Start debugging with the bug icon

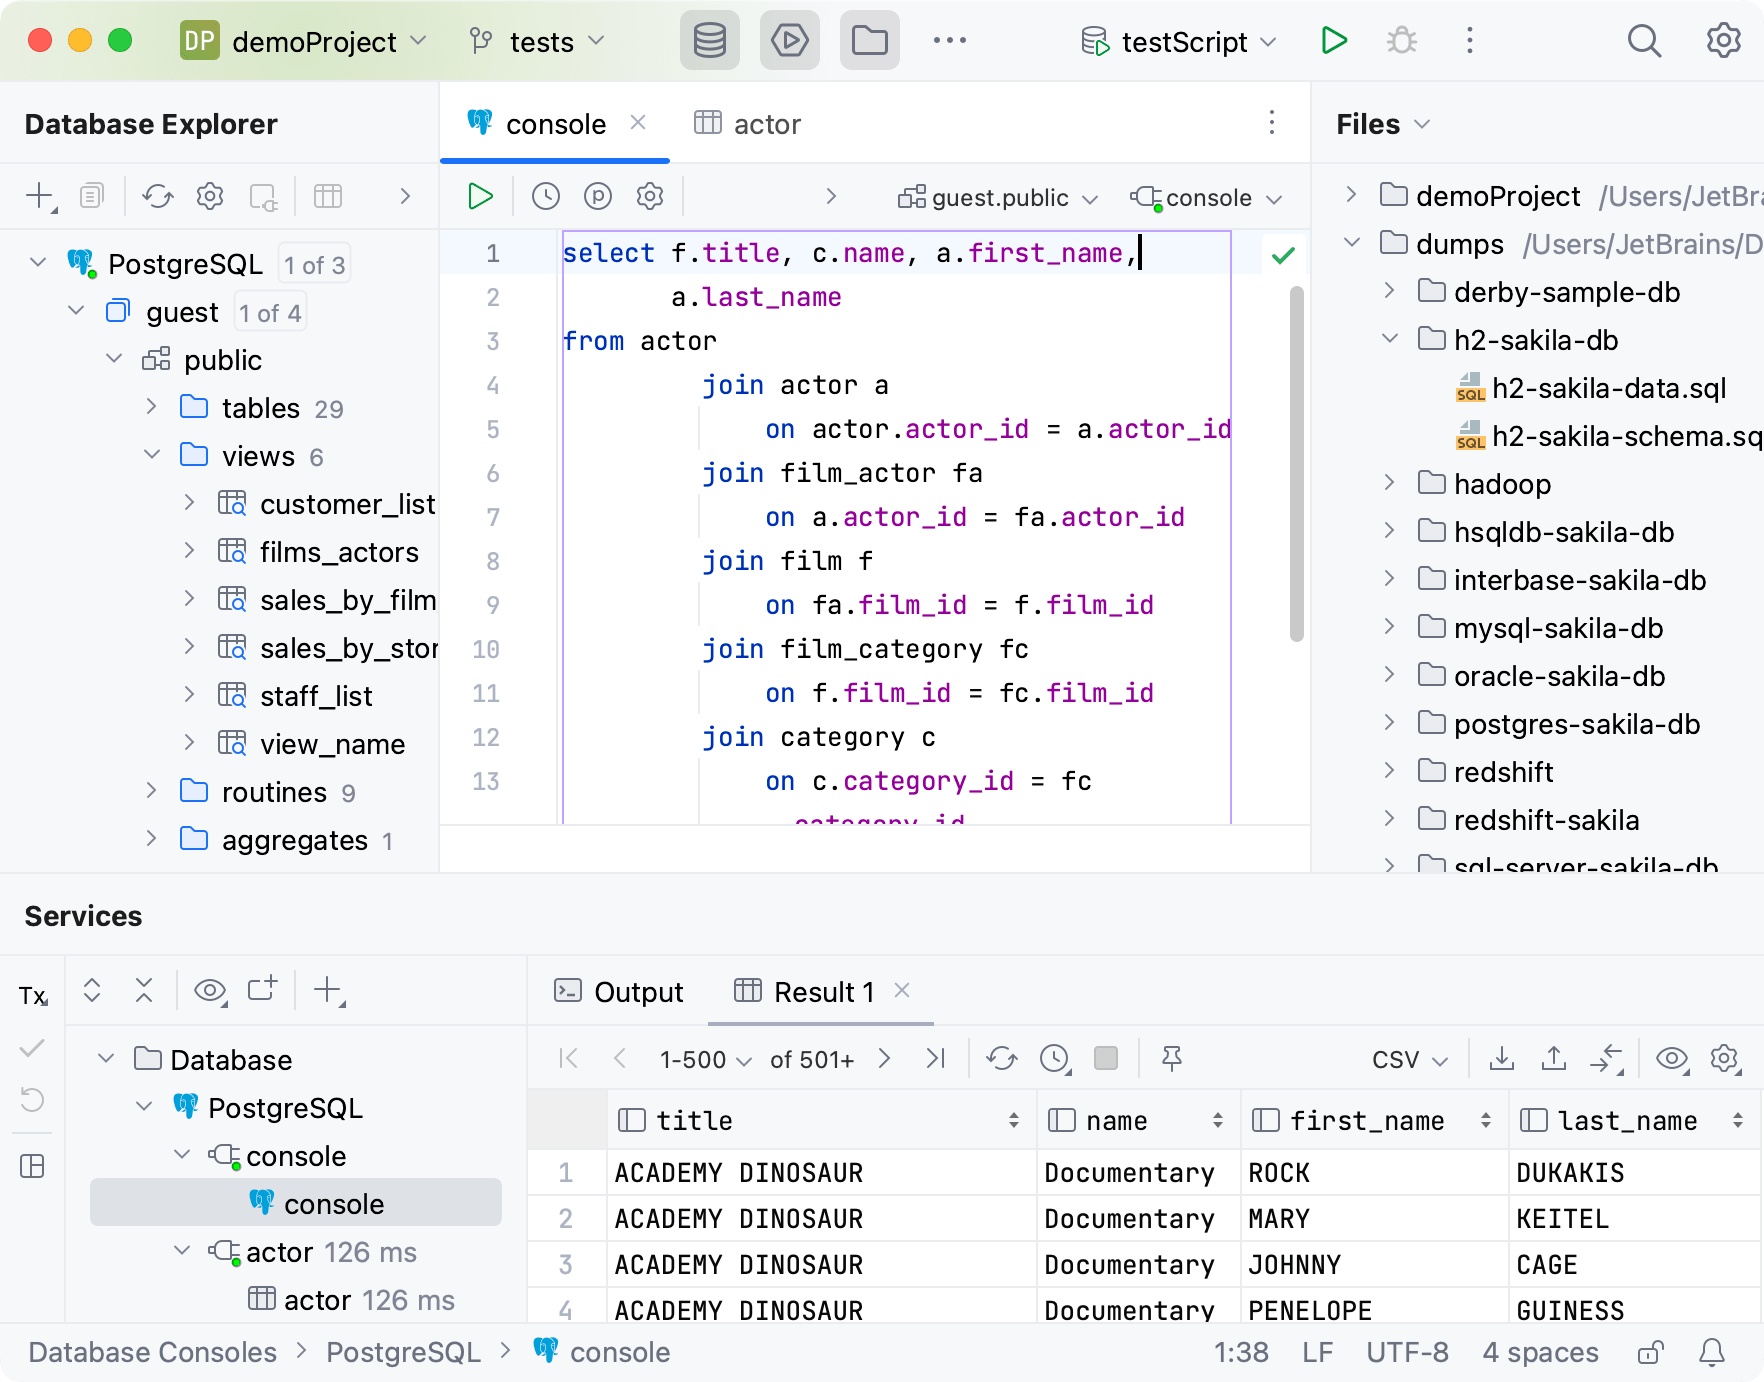click(x=1402, y=41)
